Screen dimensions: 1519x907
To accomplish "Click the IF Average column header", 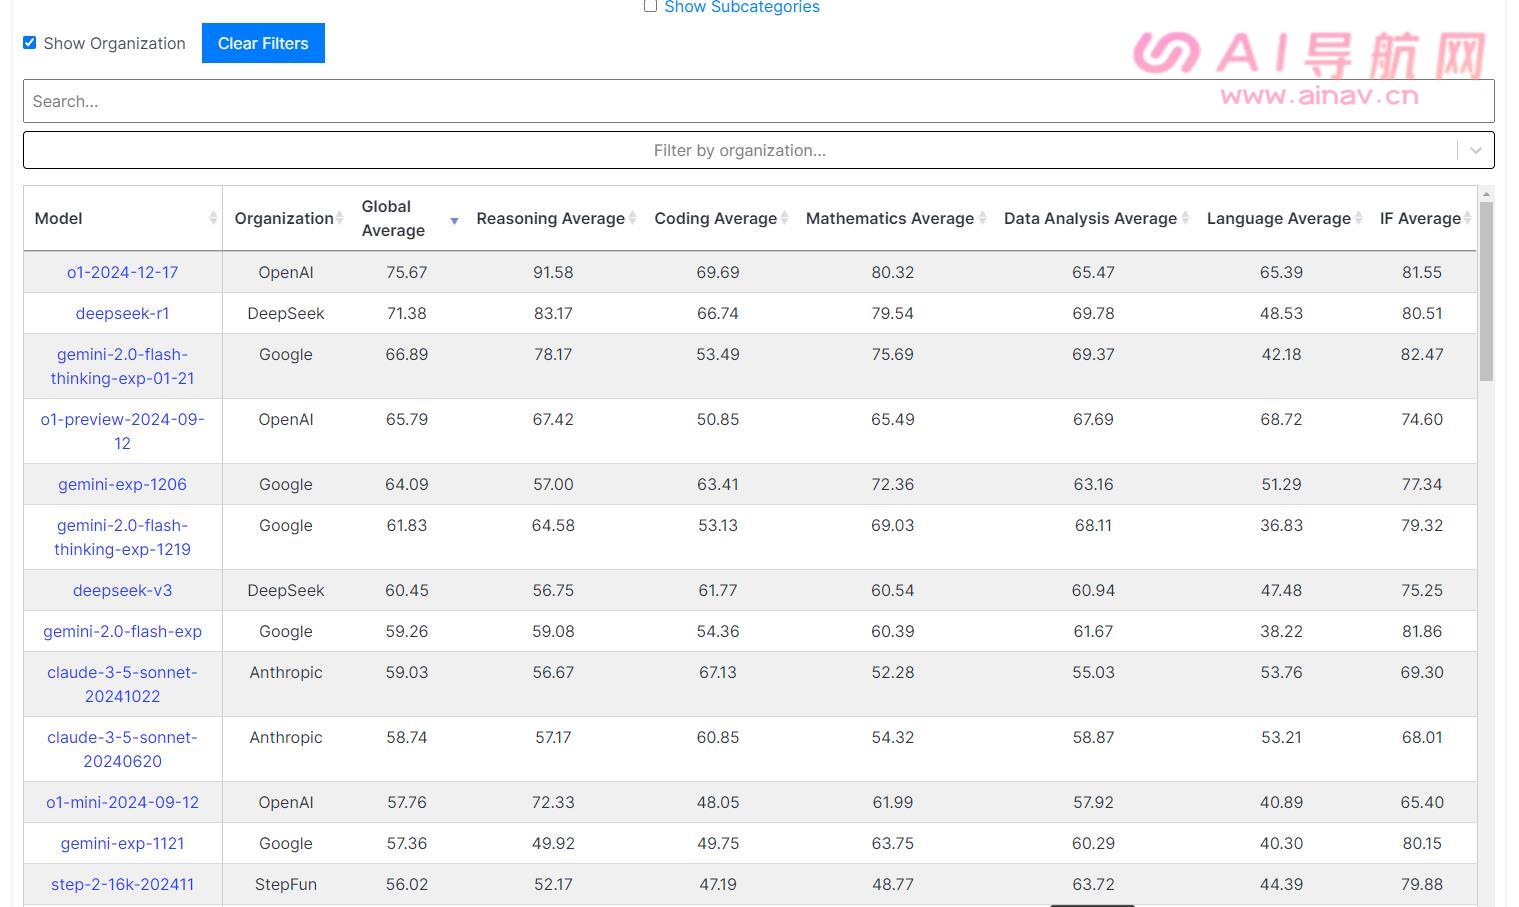I will coord(1421,218).
